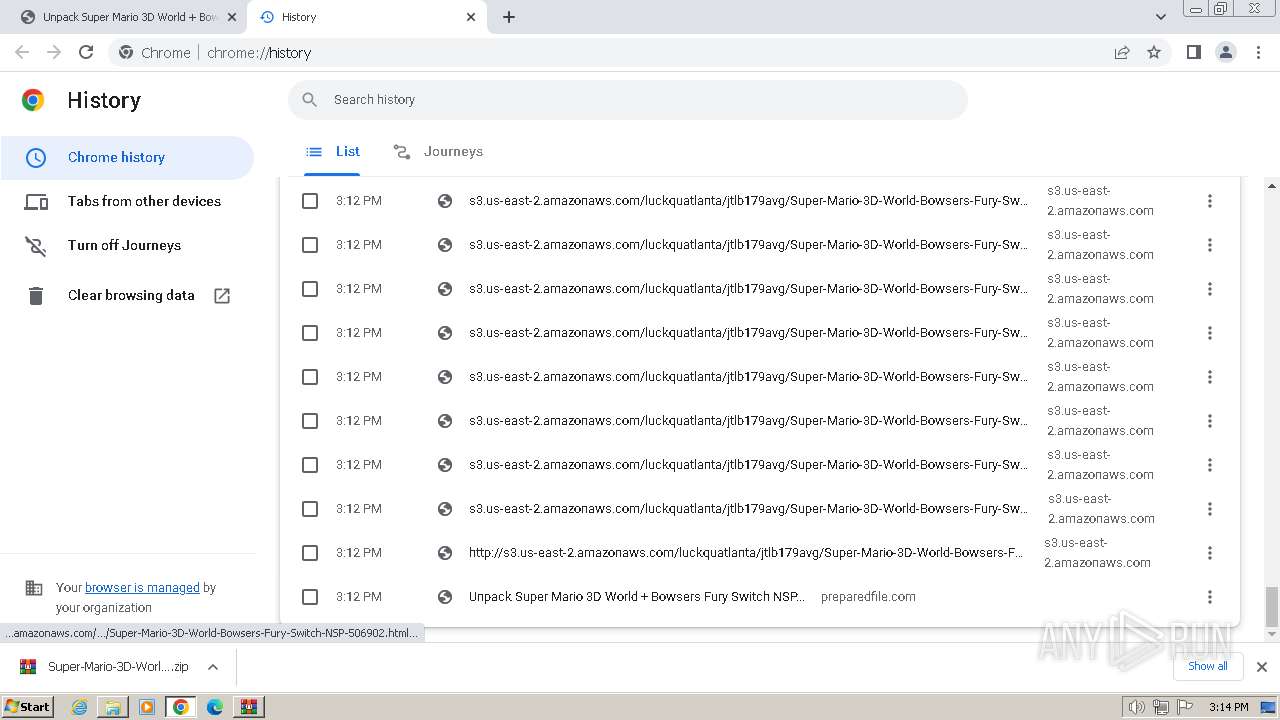Check the fifth amazonaws history entry checkbox

[x=310, y=377]
